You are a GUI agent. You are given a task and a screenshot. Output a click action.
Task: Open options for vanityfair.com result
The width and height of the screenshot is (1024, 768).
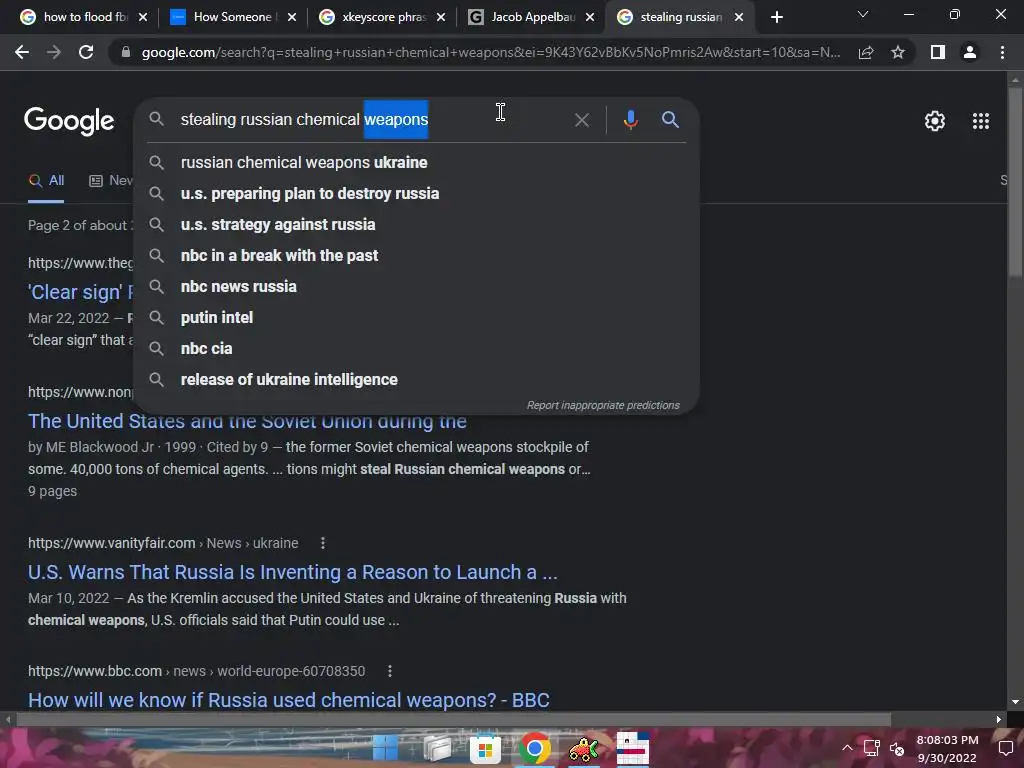point(323,543)
